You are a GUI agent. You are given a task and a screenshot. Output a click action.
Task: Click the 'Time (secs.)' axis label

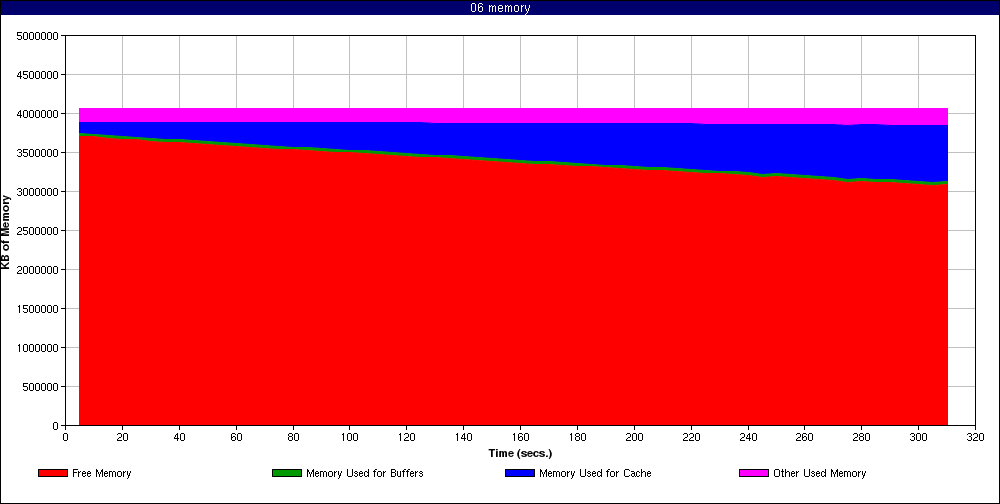coord(520,454)
